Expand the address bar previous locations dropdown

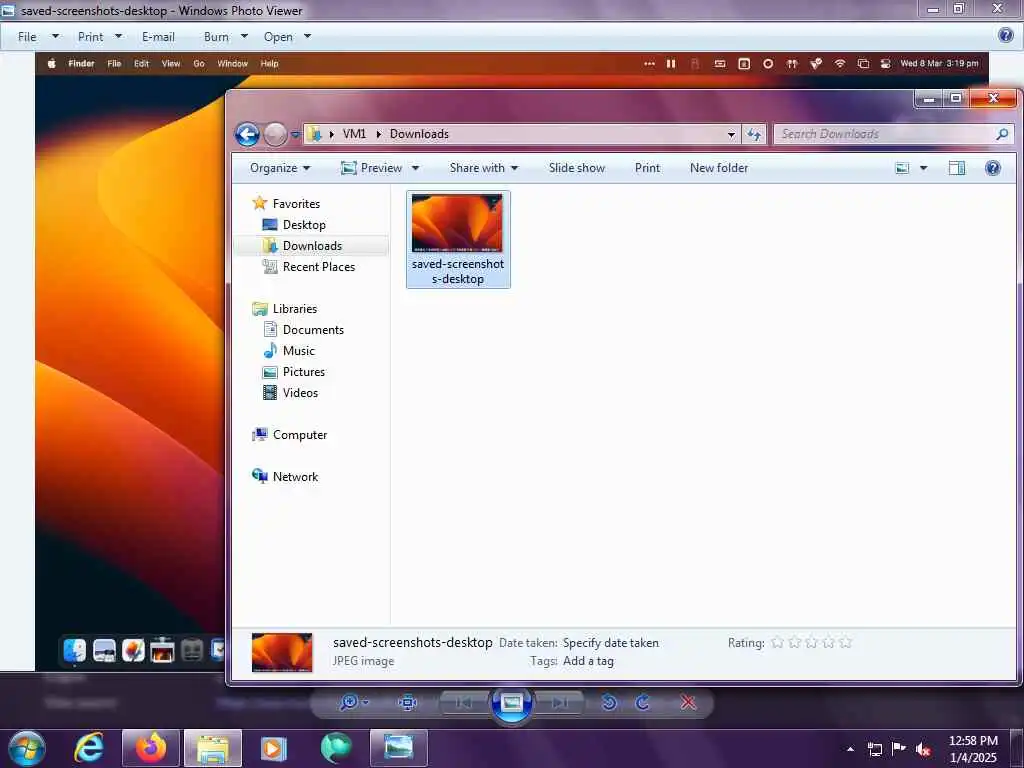click(731, 135)
